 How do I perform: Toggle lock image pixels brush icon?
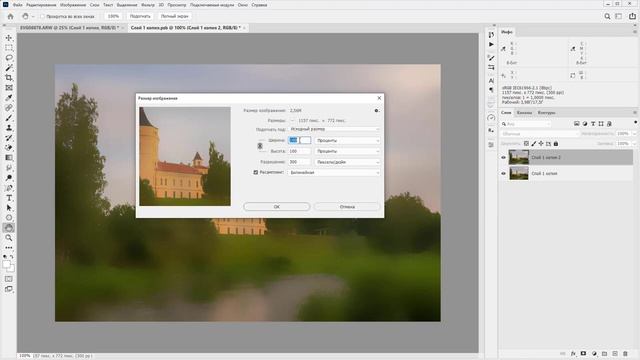tap(533, 144)
